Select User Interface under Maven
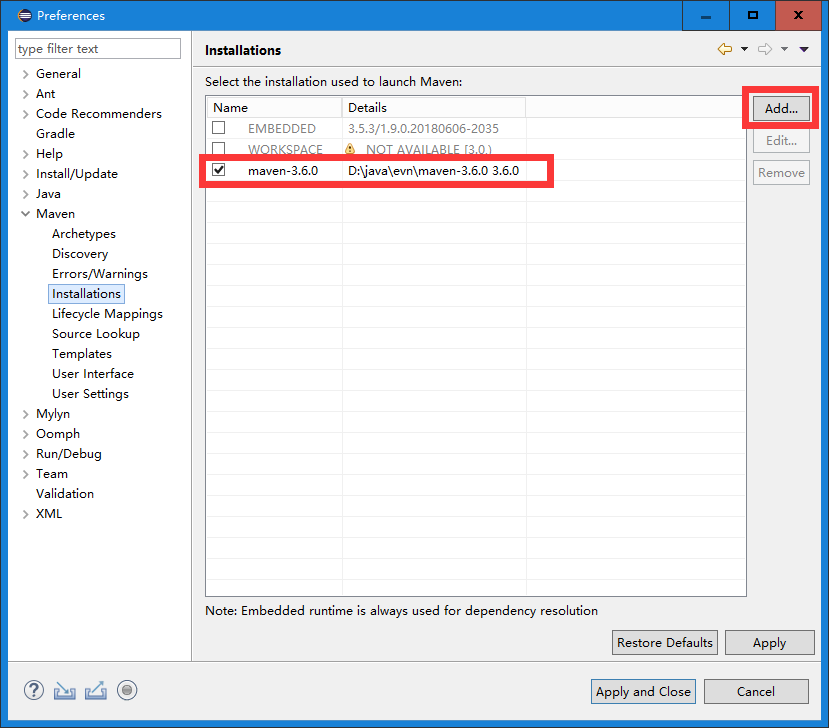The height and width of the screenshot is (728, 829). click(93, 374)
